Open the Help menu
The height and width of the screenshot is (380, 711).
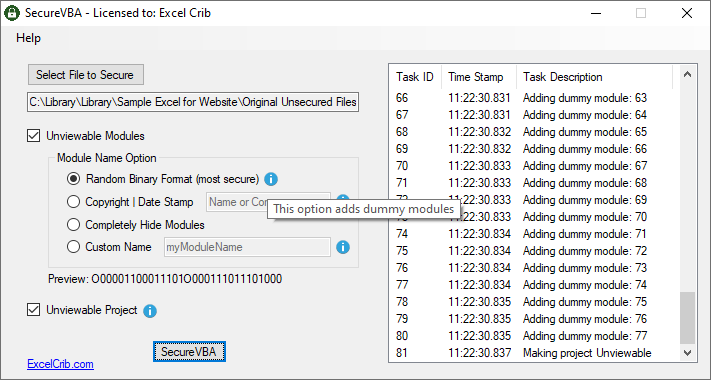(28, 38)
